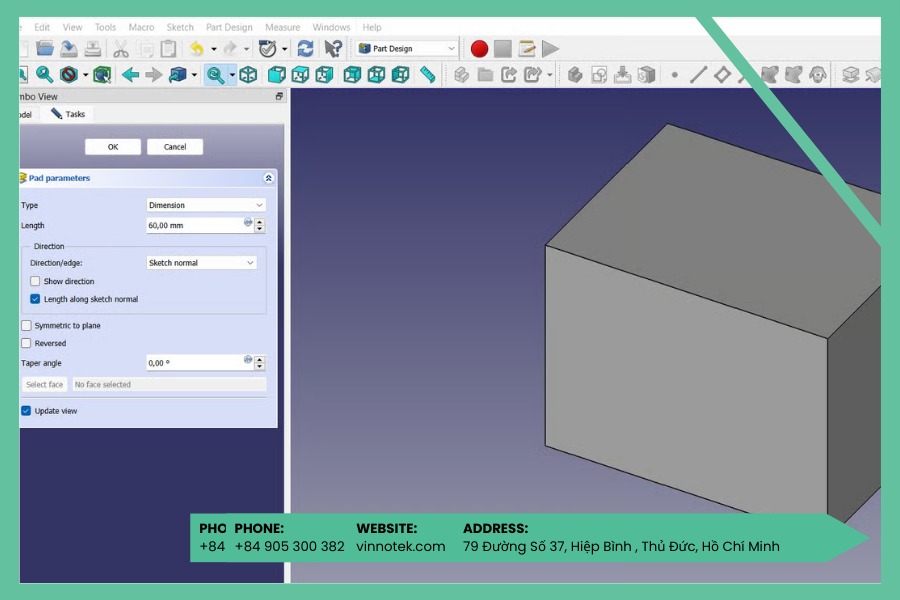Open the Part Design menu
Screen dimensions: 900x600
[x=229, y=27]
